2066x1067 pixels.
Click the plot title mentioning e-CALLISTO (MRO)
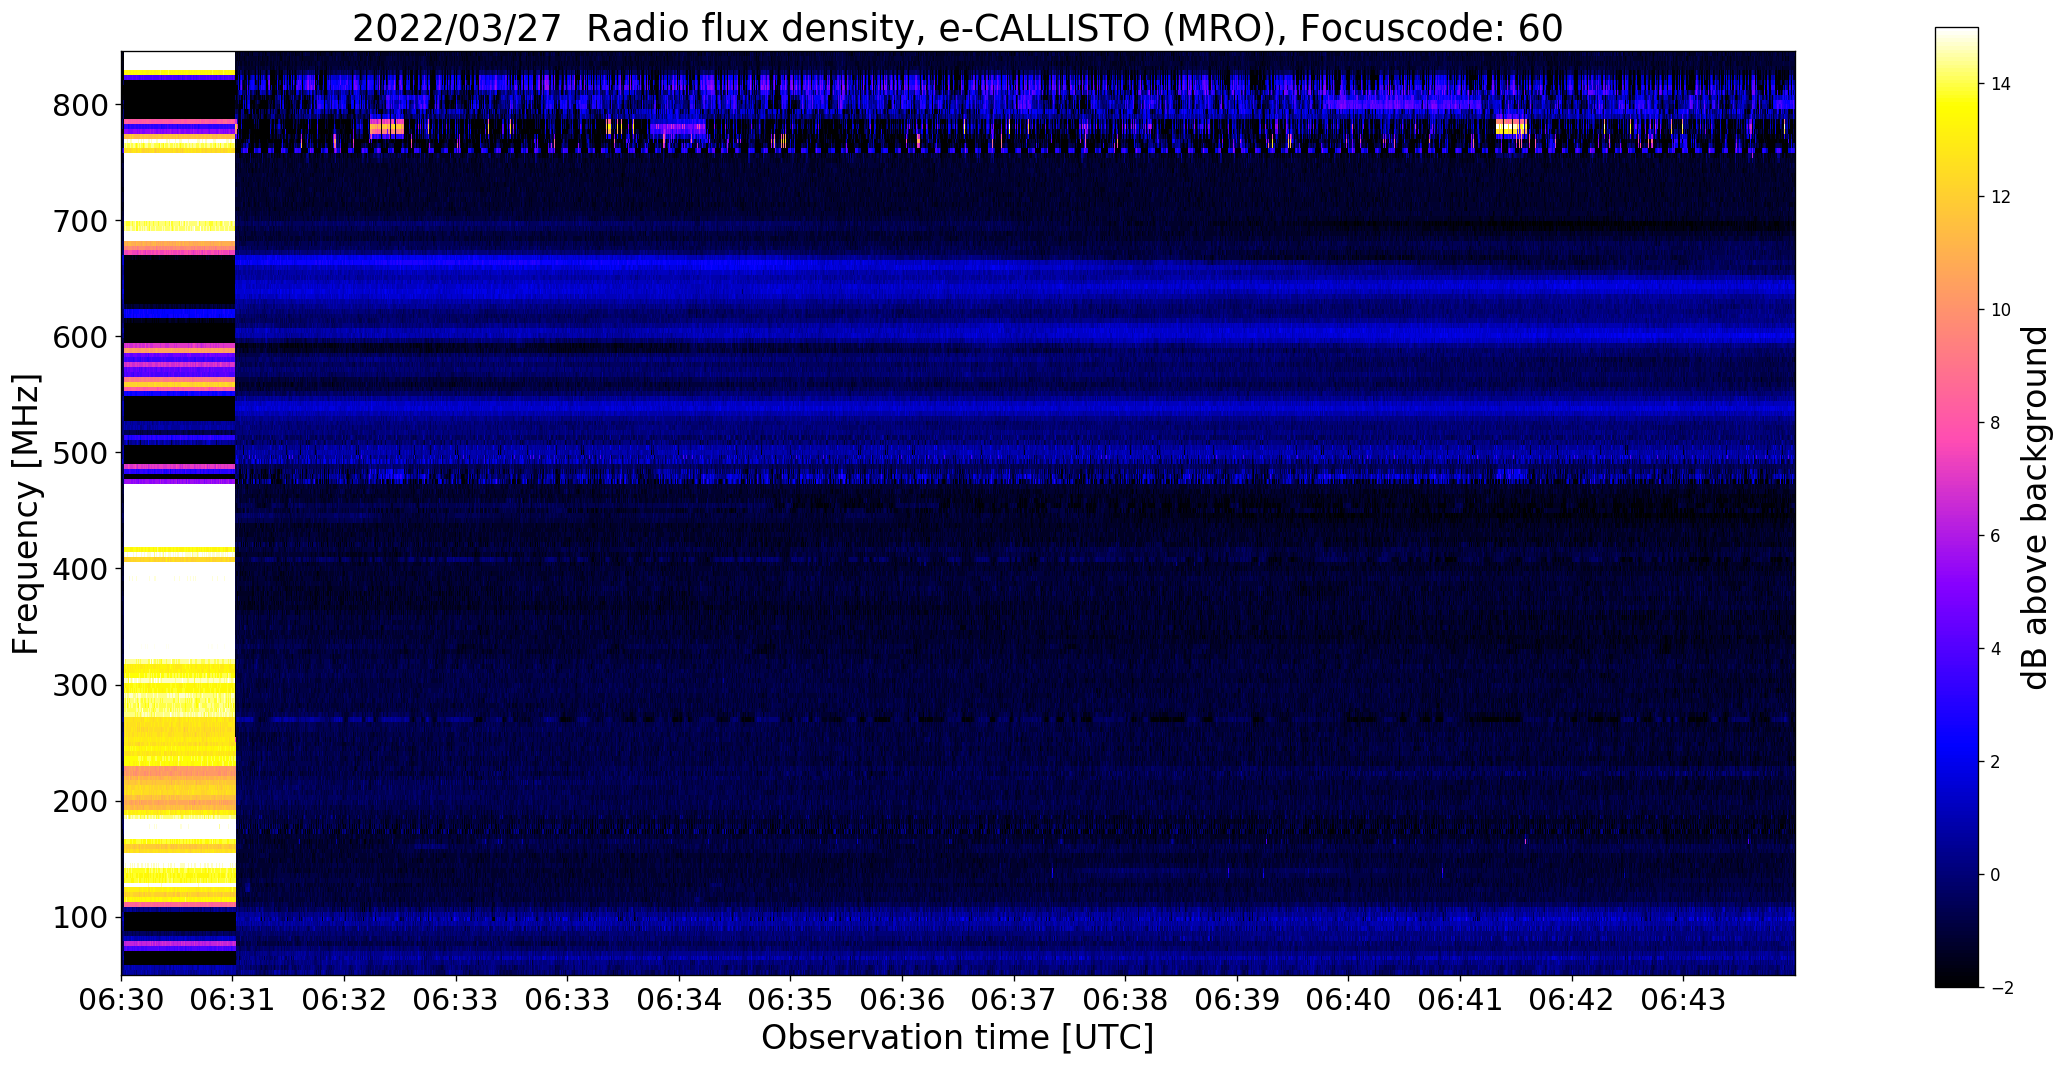coord(957,29)
